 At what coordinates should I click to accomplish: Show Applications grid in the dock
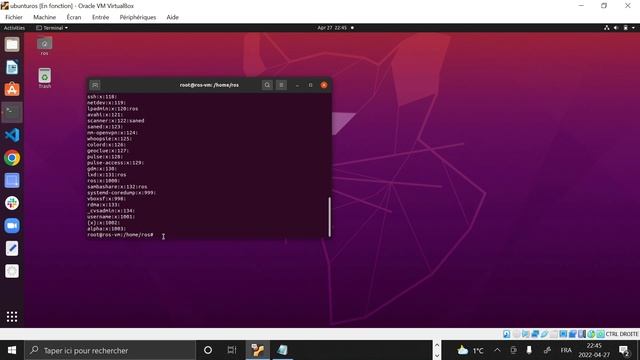coord(12,317)
